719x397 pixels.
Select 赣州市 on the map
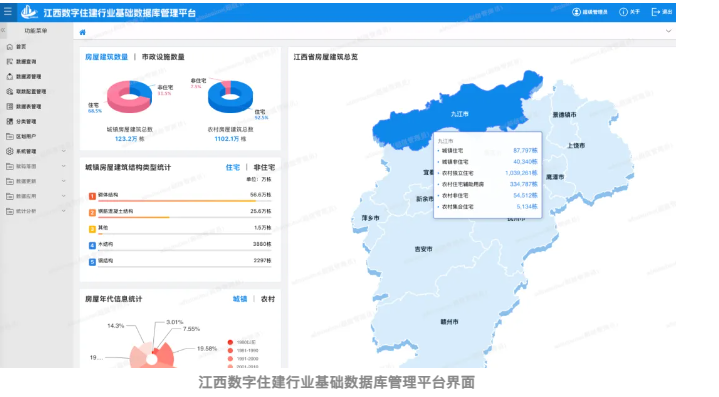(449, 322)
